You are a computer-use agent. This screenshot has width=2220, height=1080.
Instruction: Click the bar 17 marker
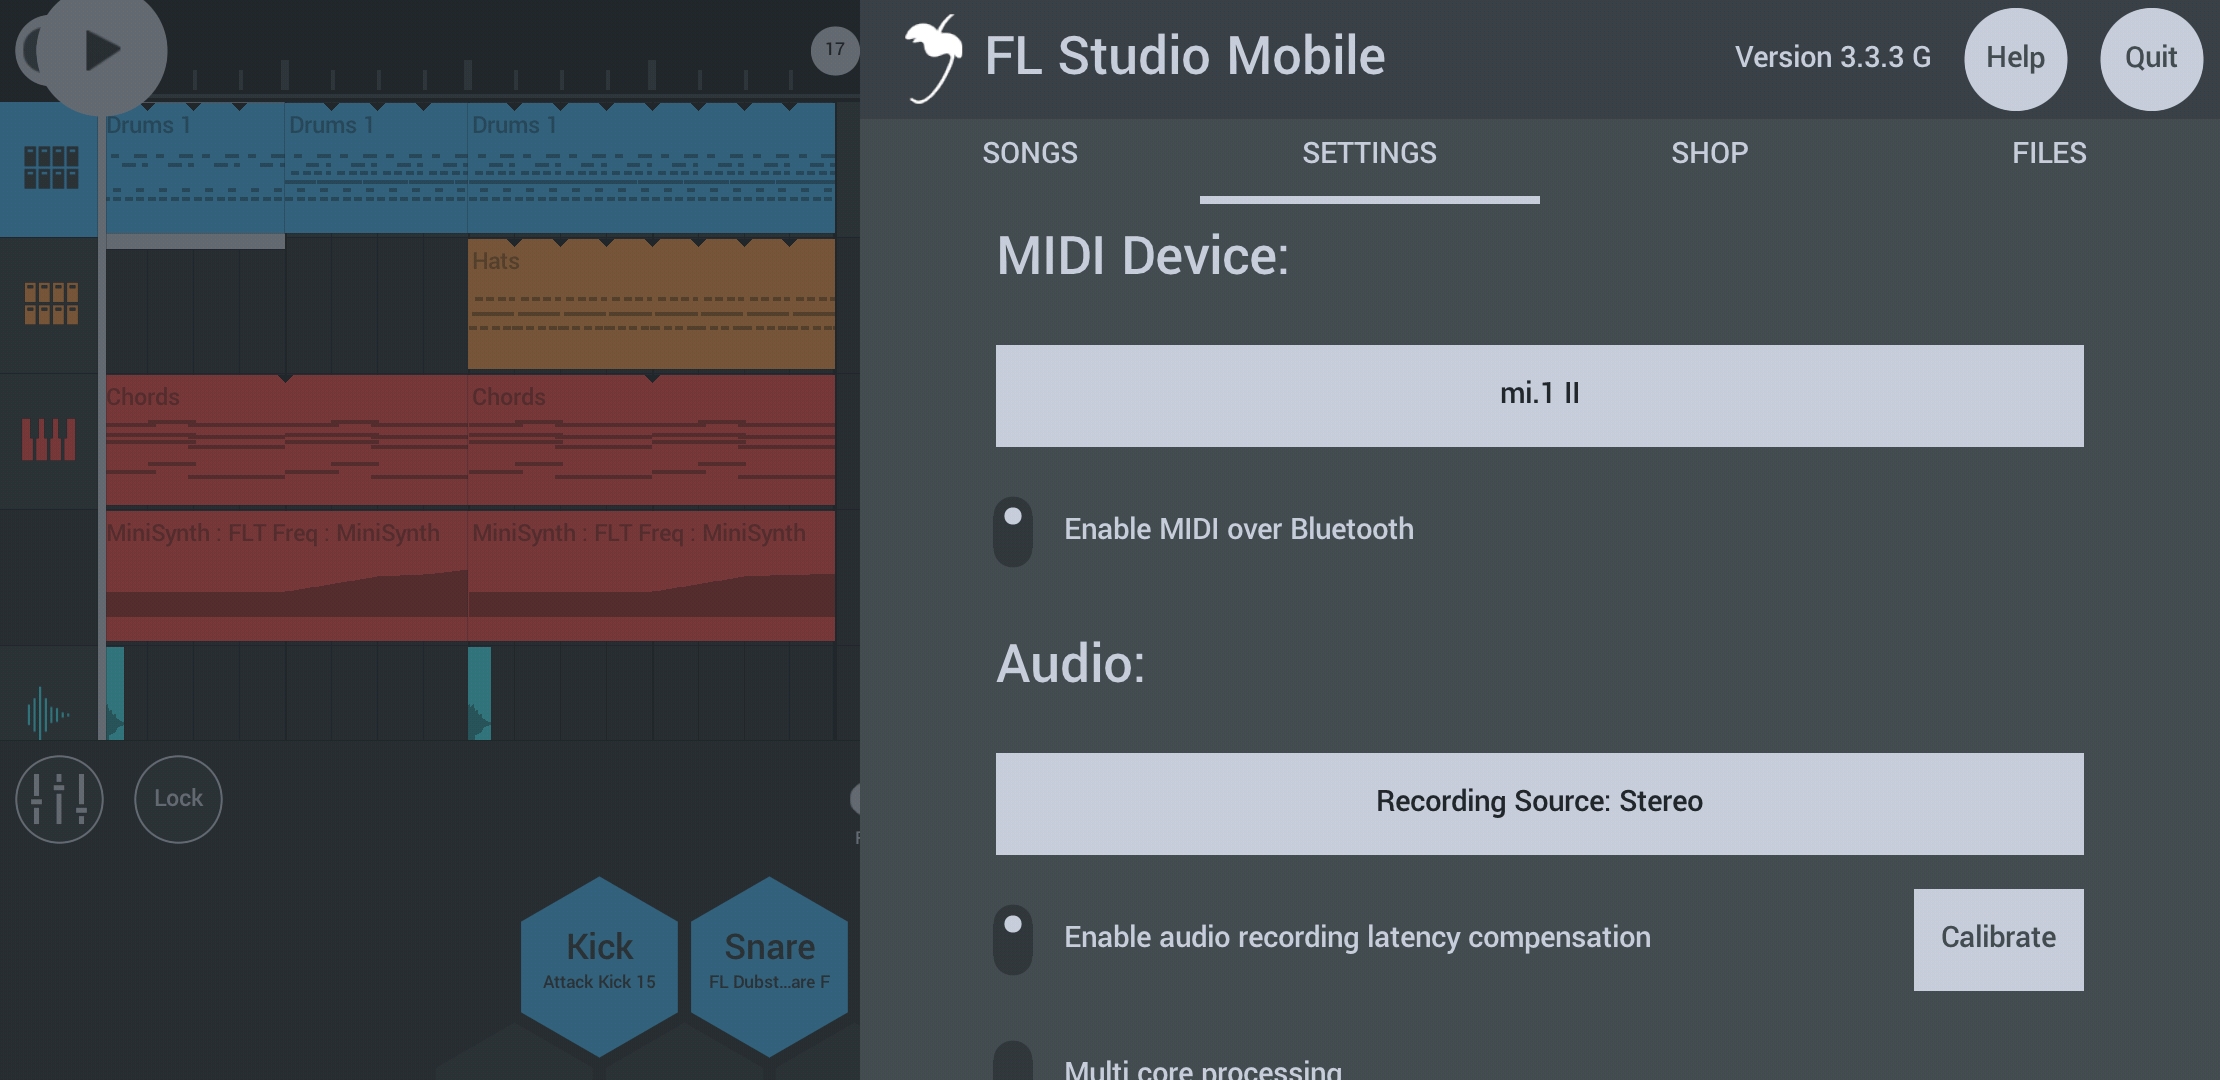tap(835, 49)
